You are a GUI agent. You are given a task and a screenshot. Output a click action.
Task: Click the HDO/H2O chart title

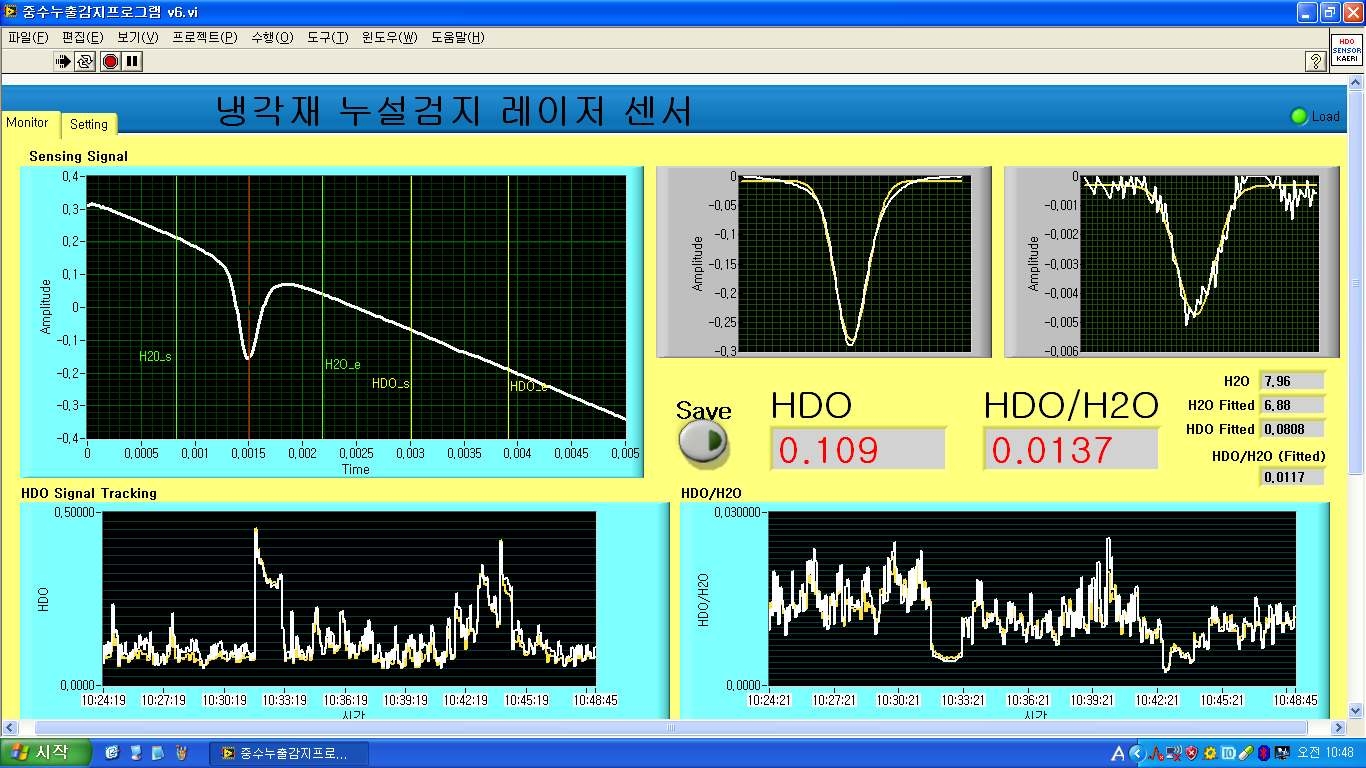click(711, 493)
